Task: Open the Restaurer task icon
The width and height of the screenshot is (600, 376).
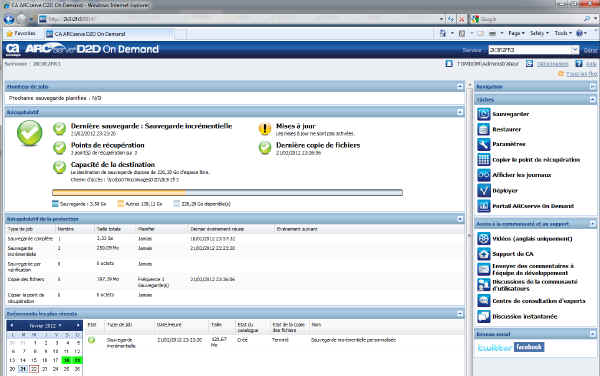Action: click(484, 129)
